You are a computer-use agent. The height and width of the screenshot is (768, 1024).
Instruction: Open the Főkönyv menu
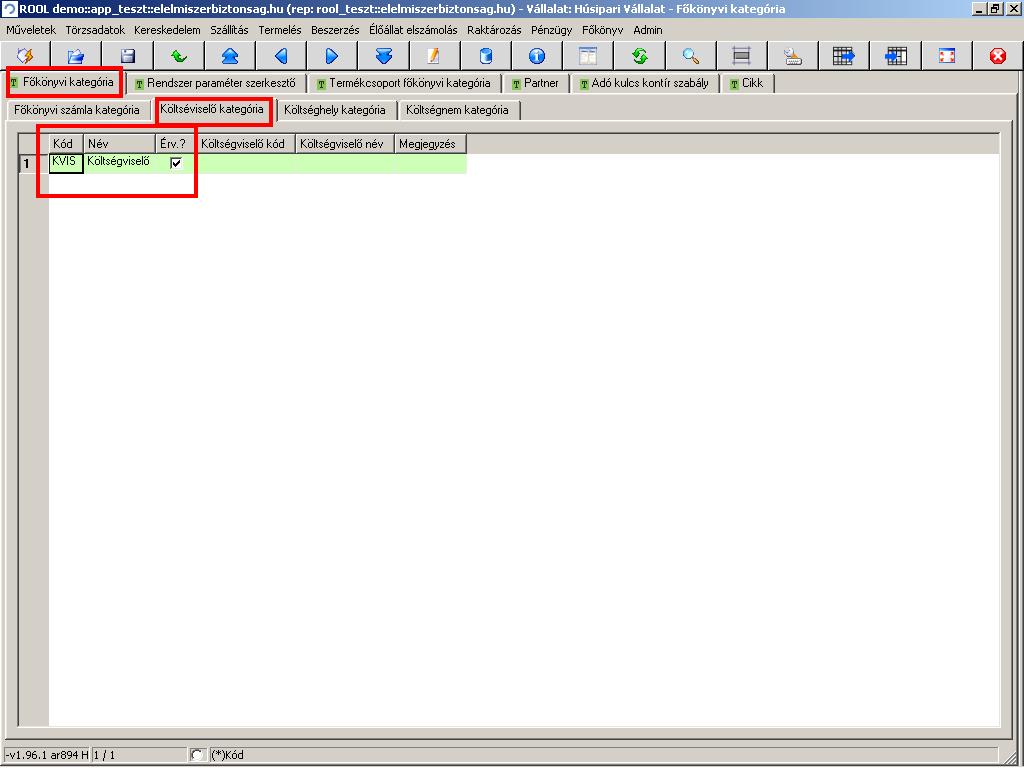(602, 30)
